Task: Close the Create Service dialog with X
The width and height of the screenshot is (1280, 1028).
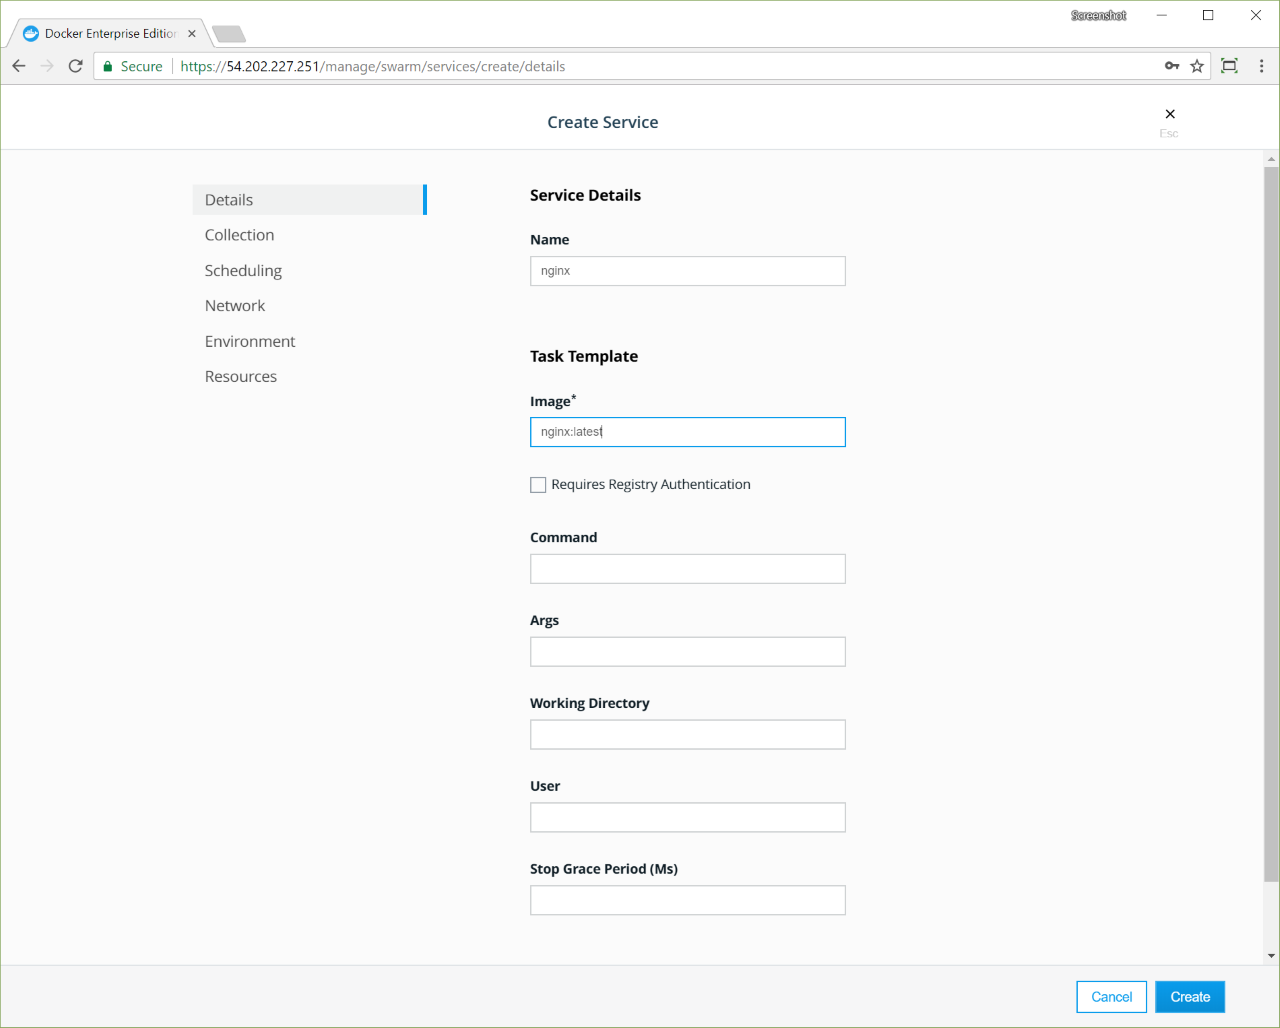Action: click(1170, 114)
